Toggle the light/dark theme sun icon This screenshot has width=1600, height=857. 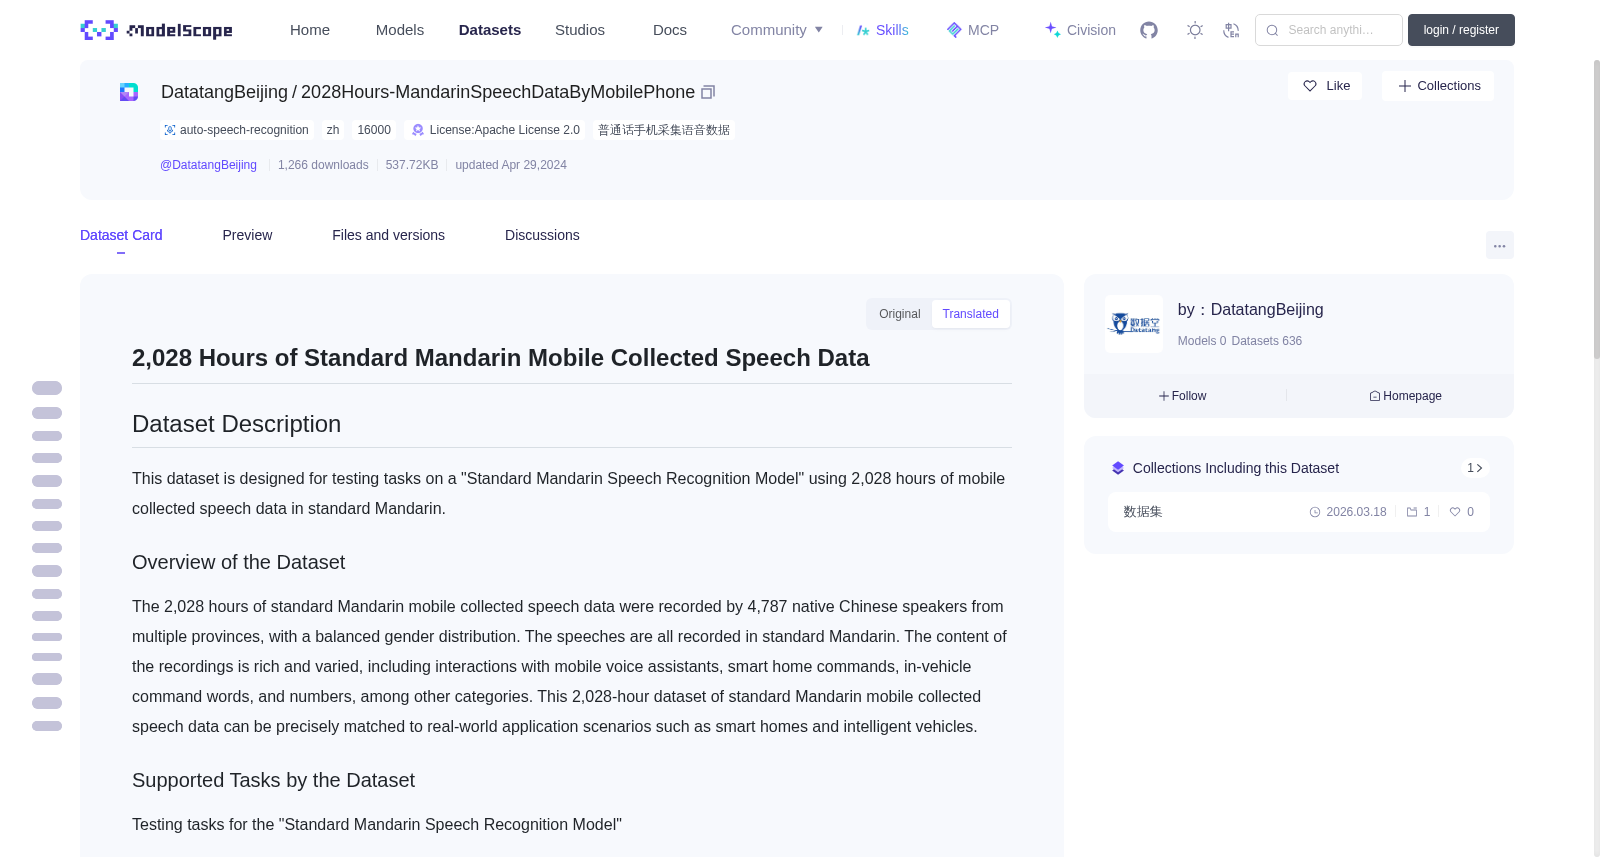[x=1195, y=30]
